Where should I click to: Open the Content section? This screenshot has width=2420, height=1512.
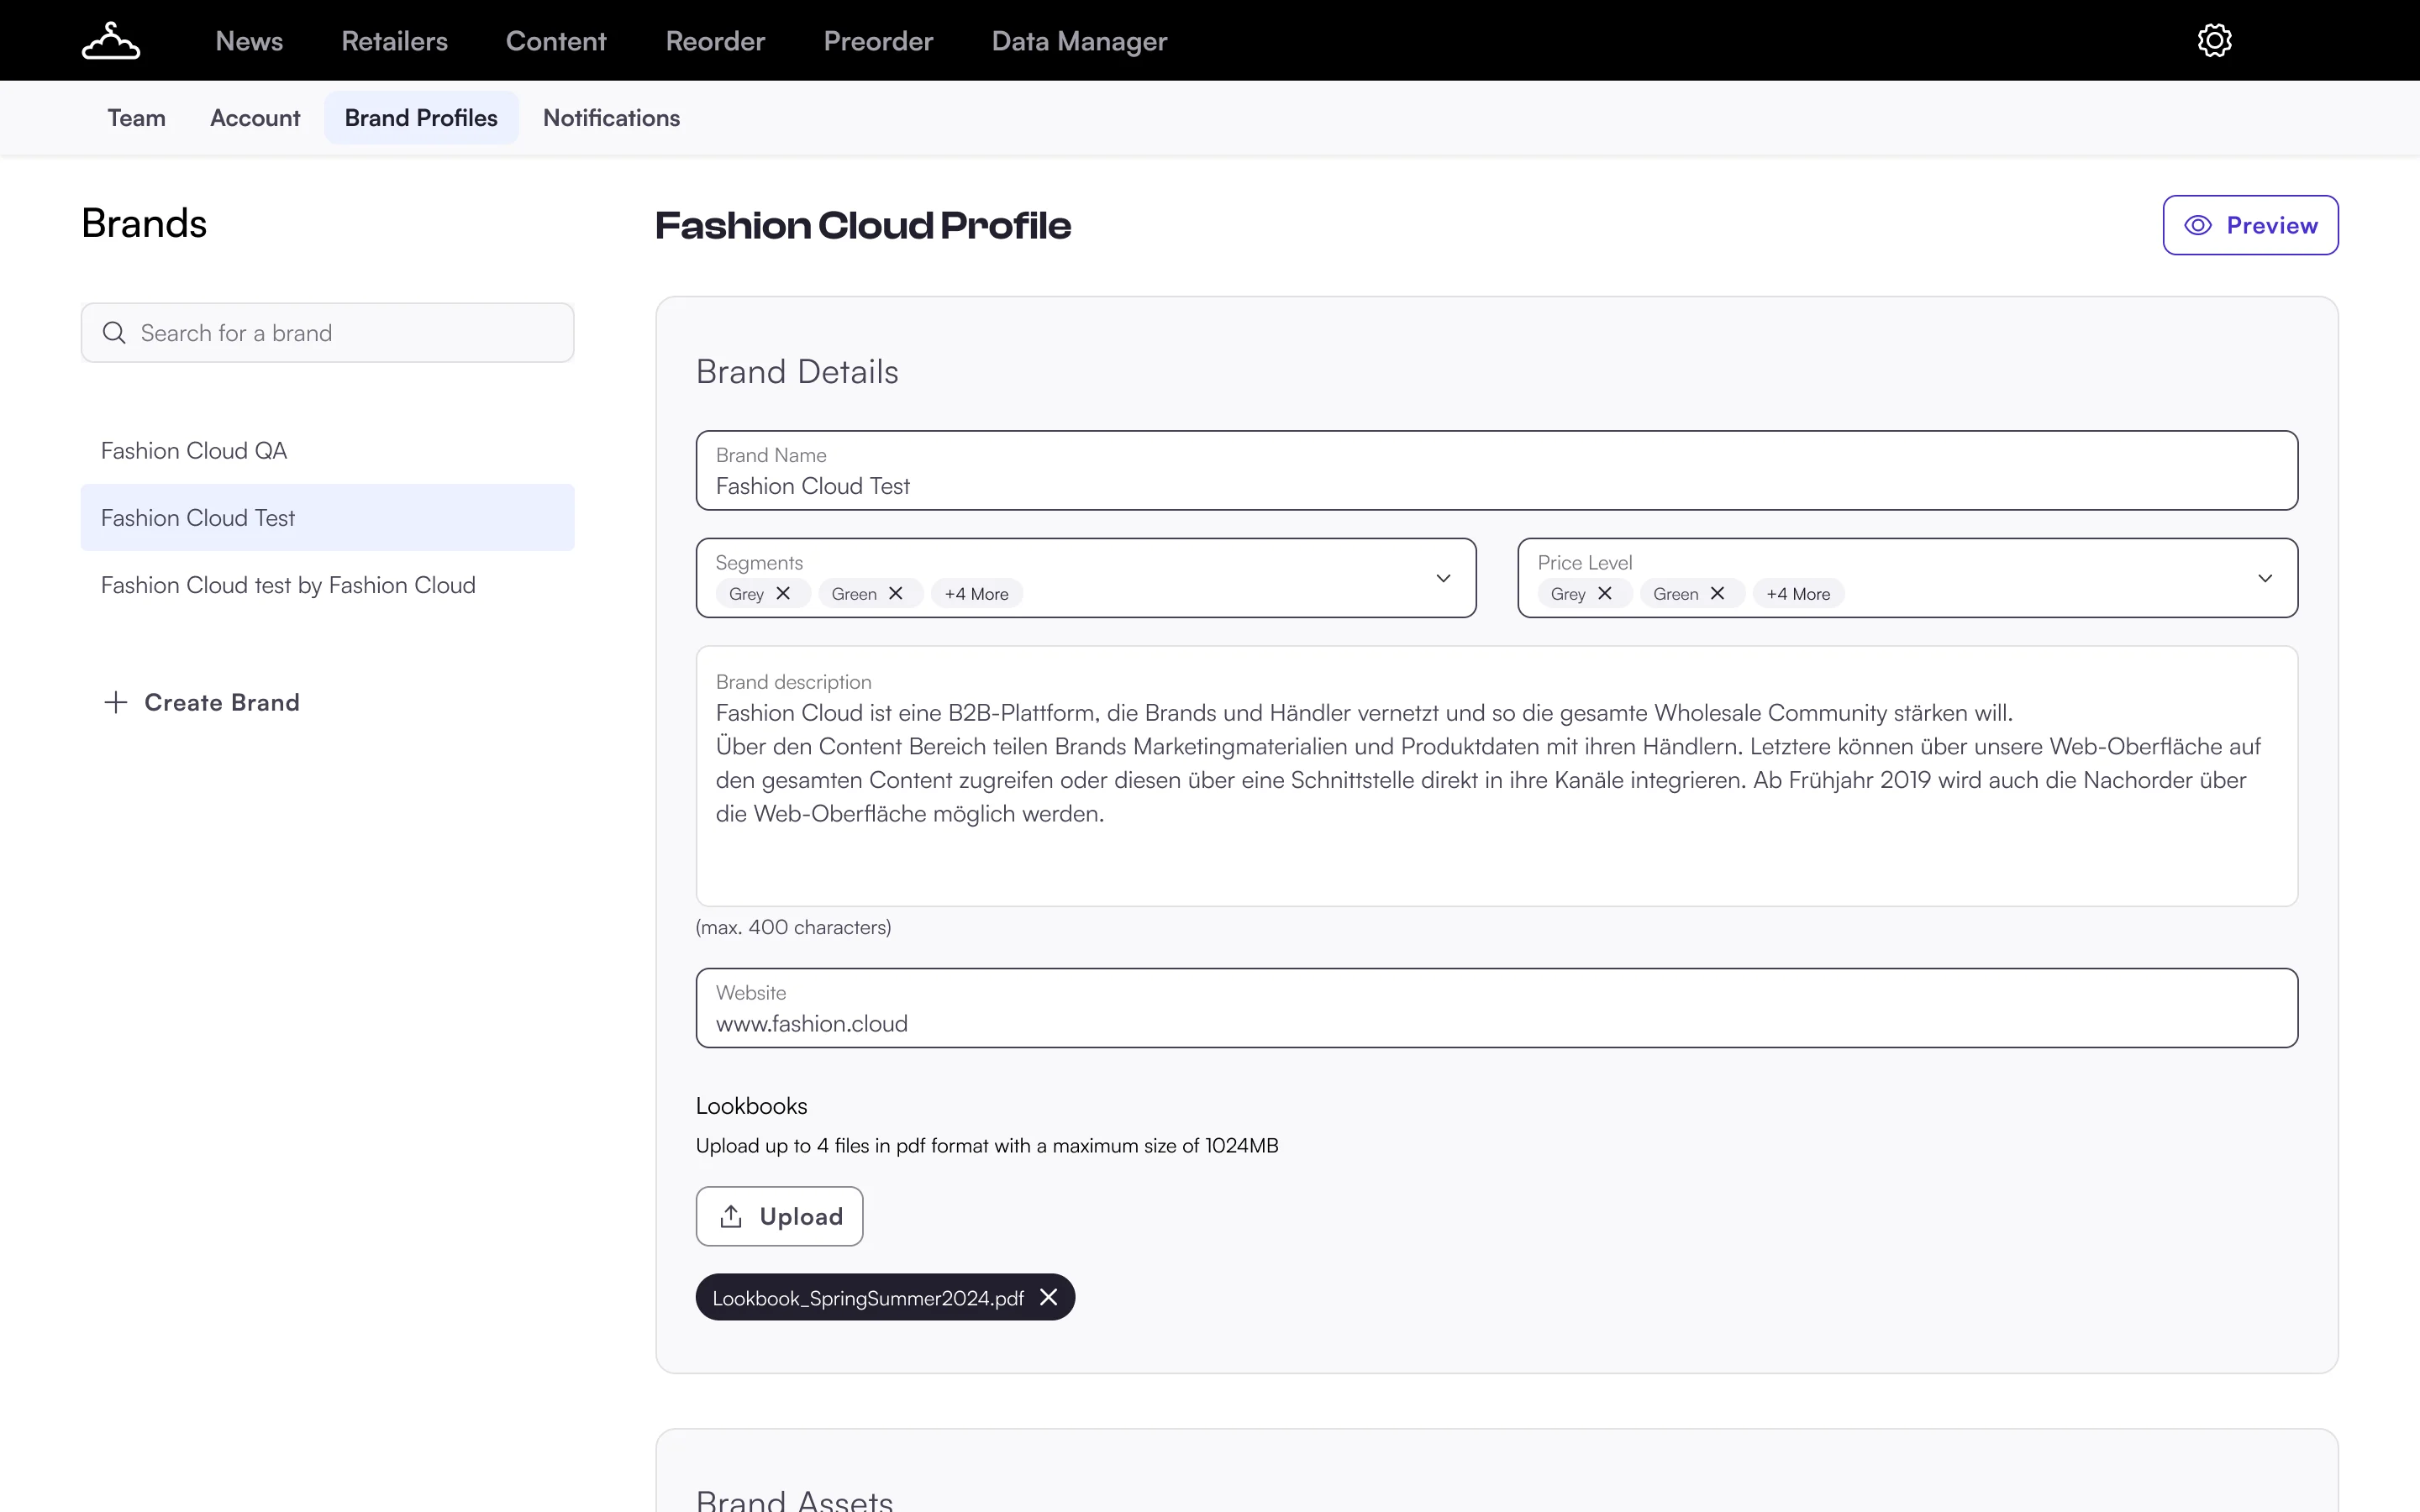tap(556, 41)
